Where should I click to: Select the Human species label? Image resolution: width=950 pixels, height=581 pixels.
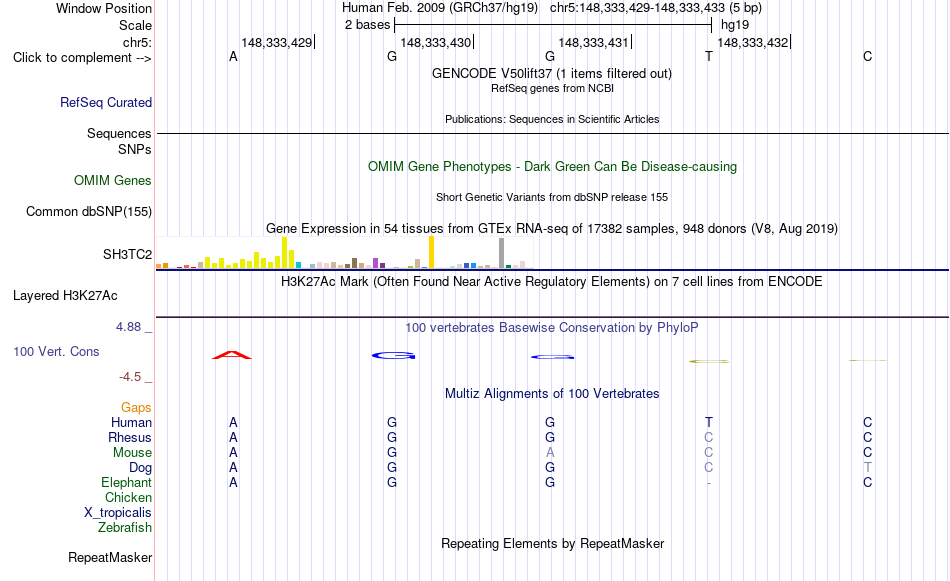click(131, 422)
